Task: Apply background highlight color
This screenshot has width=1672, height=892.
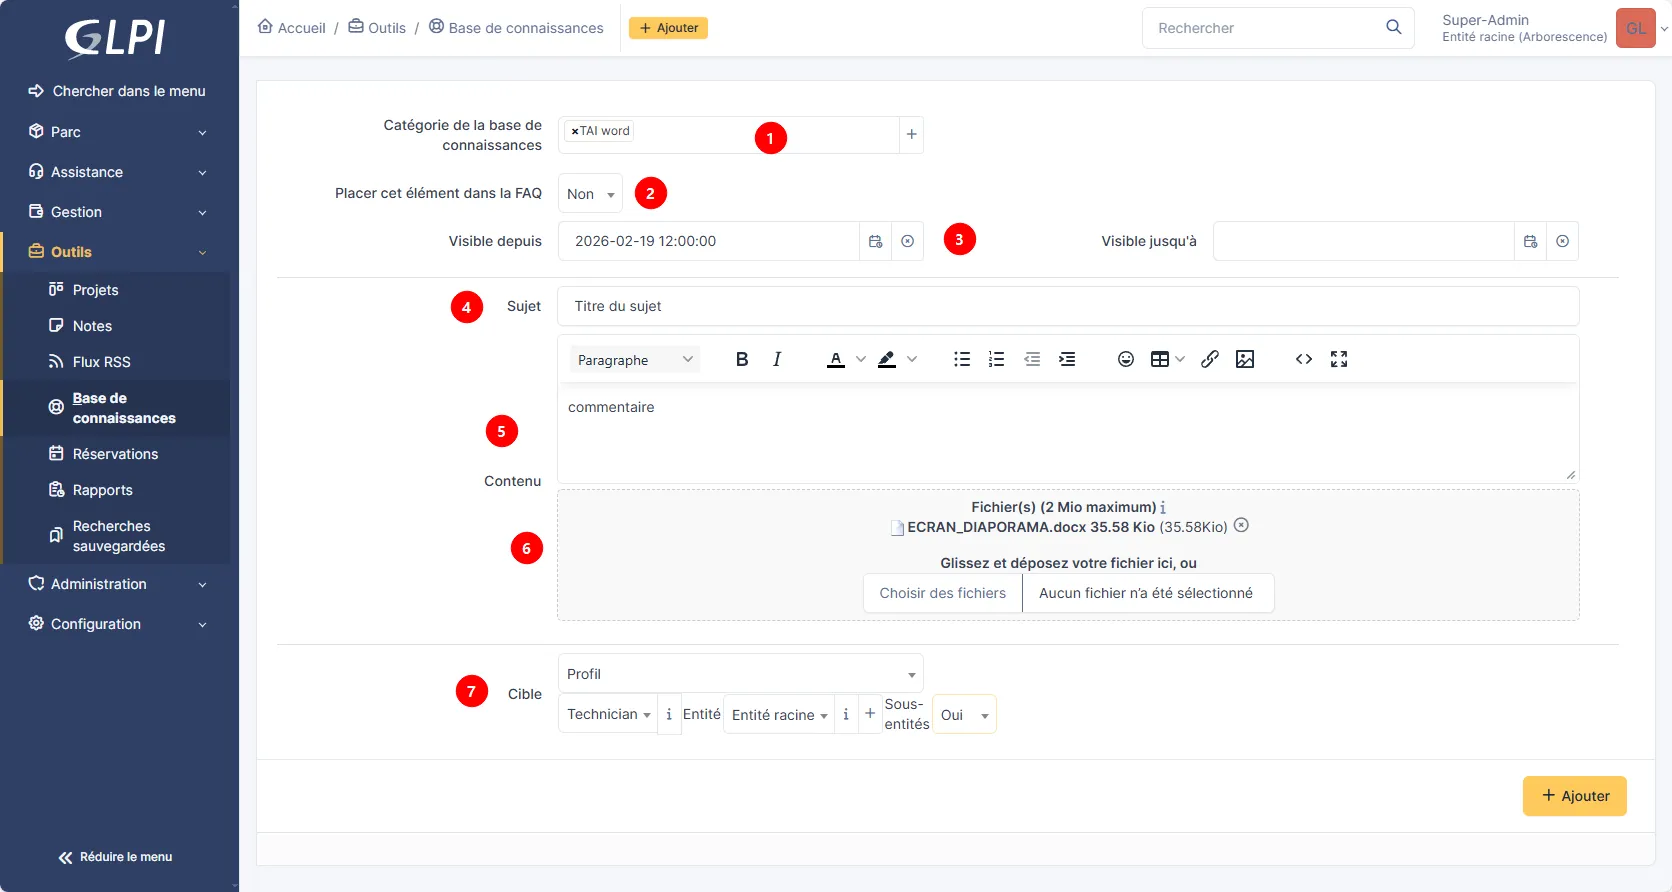Action: [x=887, y=359]
